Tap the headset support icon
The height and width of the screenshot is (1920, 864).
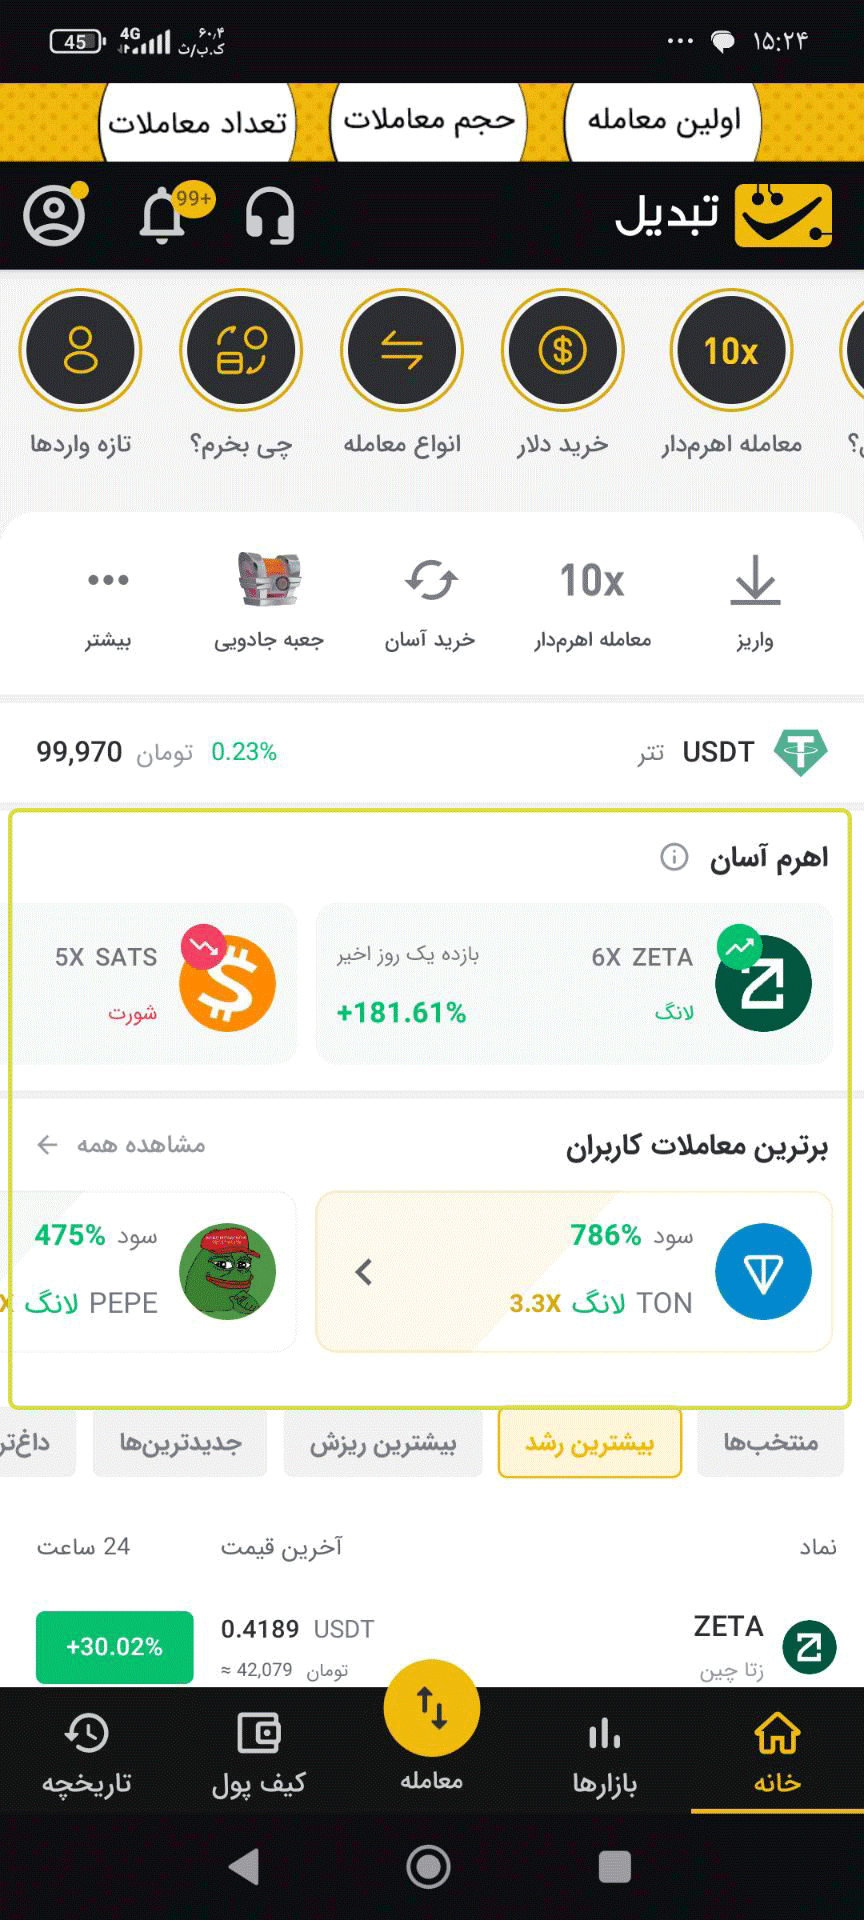(270, 215)
